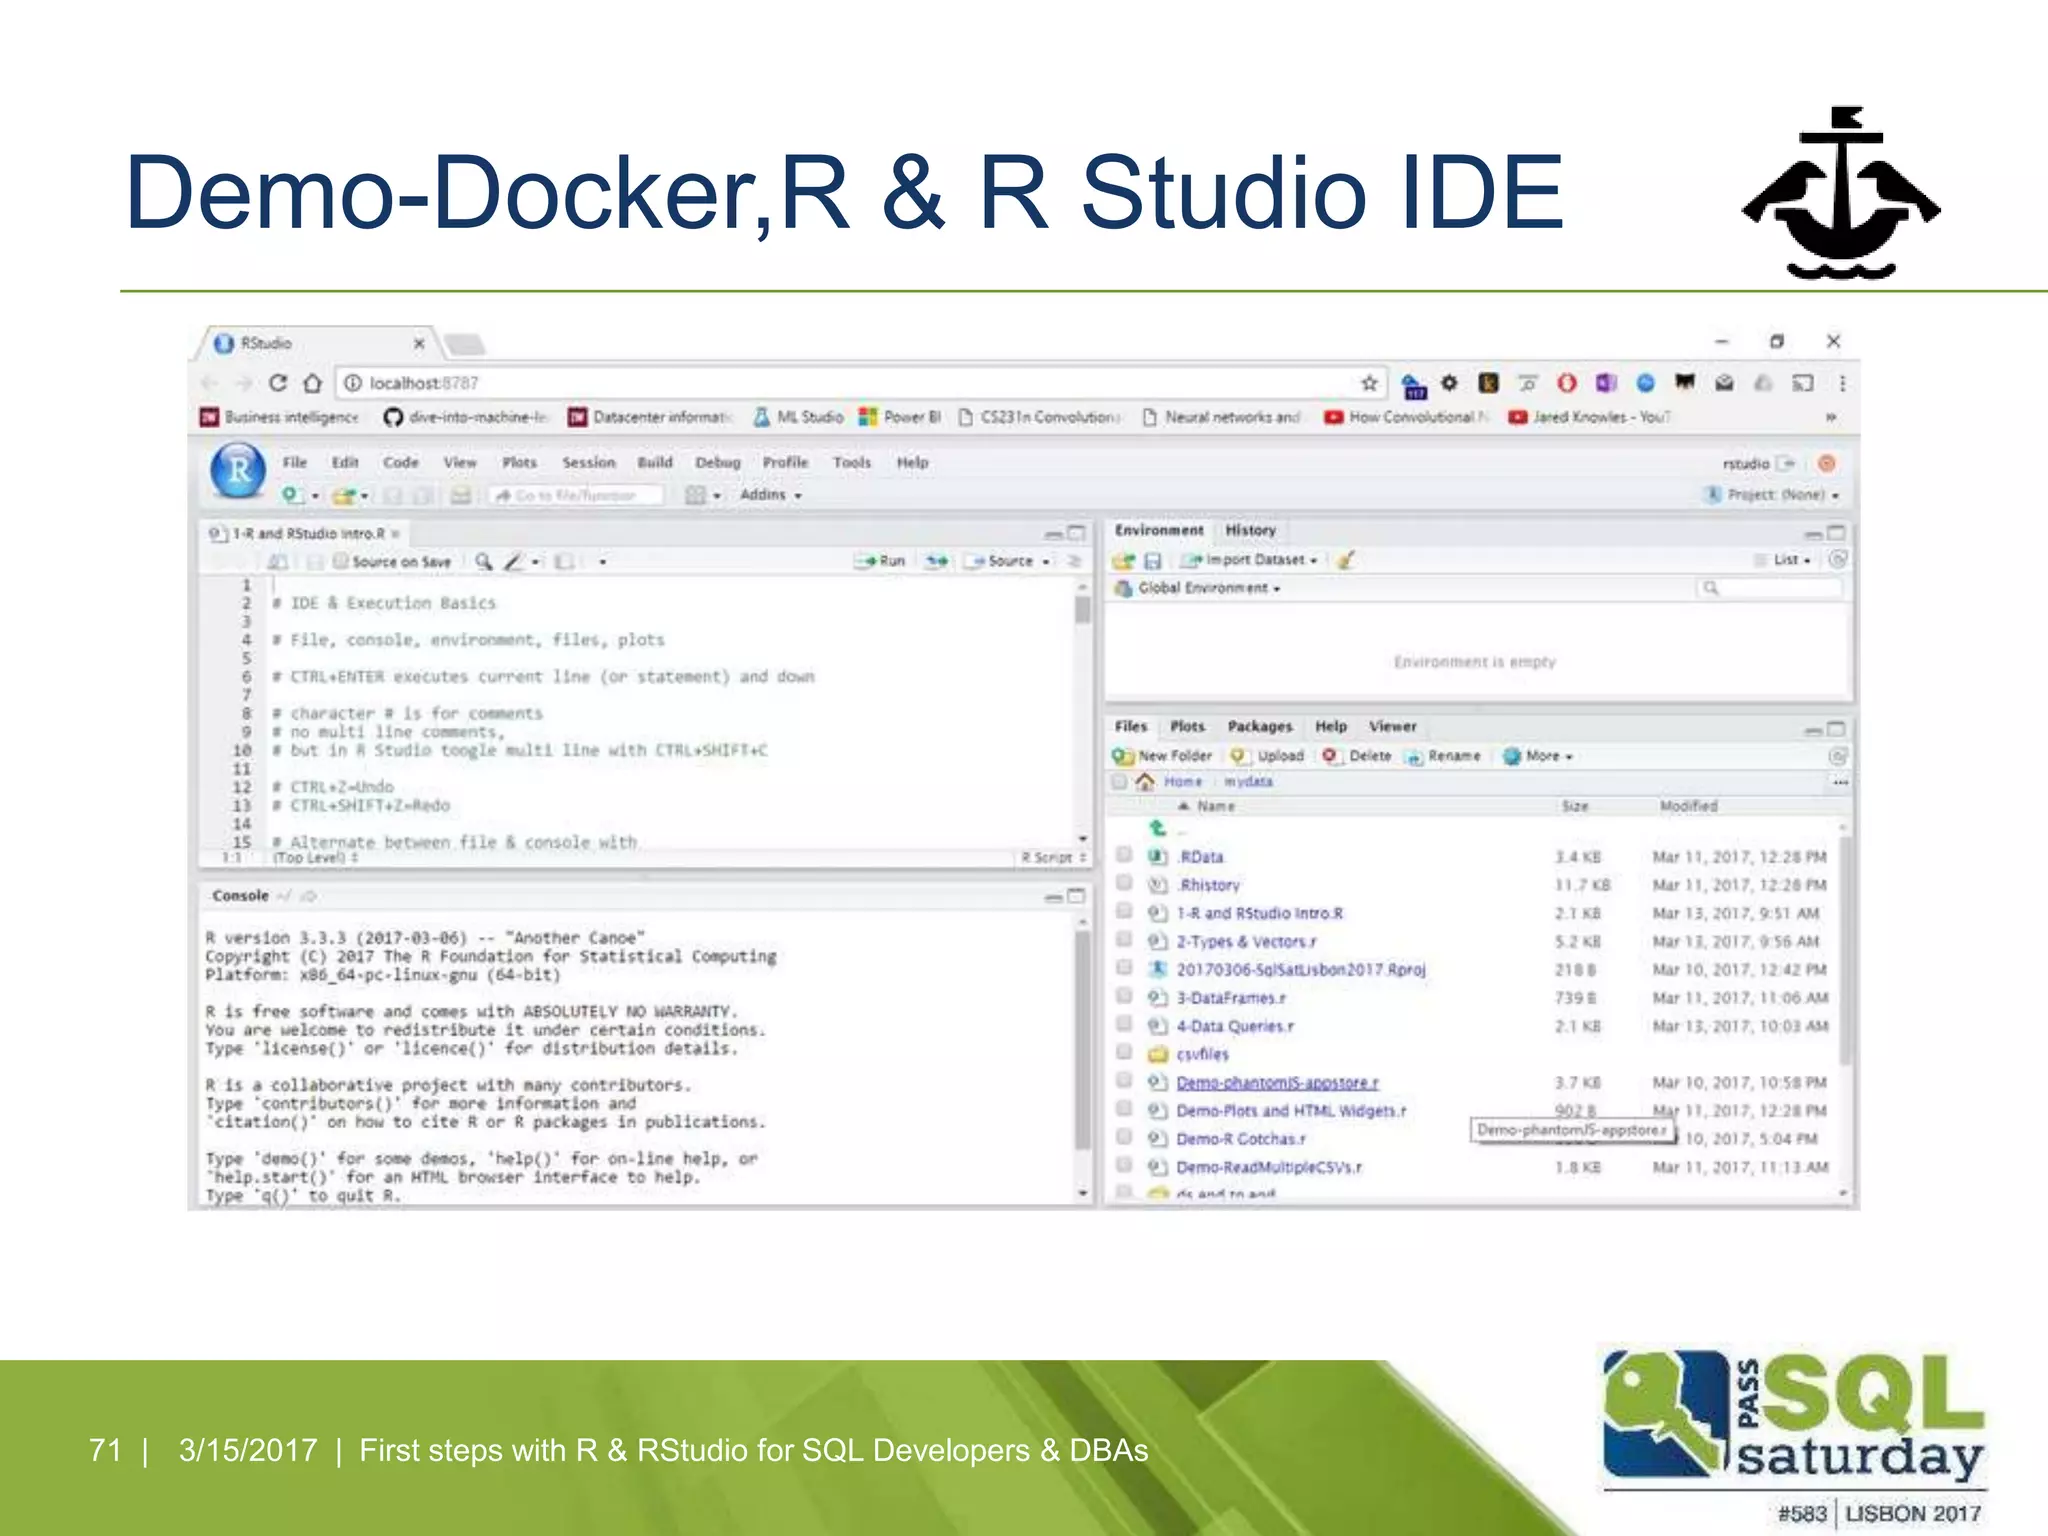Maximize the source editor pane
The height and width of the screenshot is (1536, 2048).
[1076, 533]
